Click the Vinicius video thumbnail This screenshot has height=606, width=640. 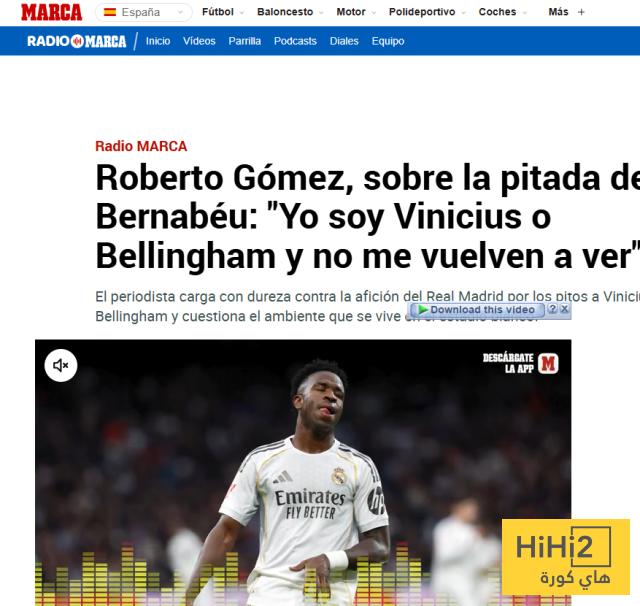pos(303,473)
